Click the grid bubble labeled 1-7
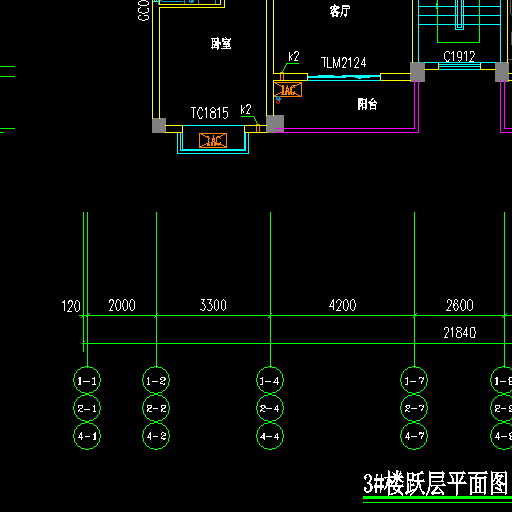Viewport: 512px width, 512px height. tap(414, 380)
